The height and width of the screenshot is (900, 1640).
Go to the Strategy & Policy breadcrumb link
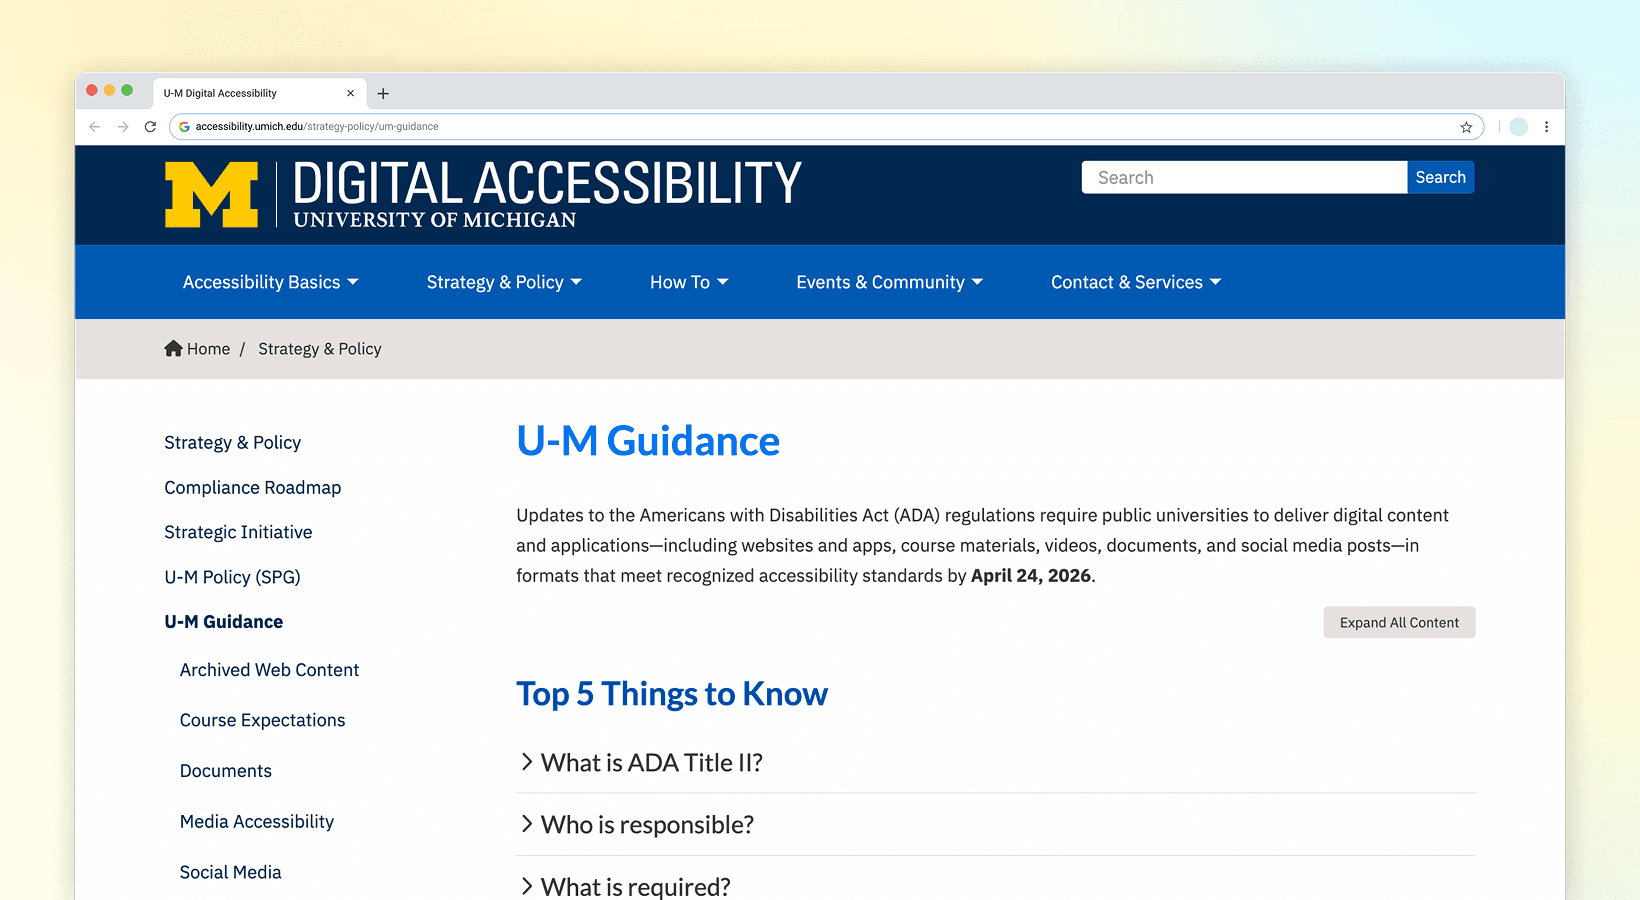(x=320, y=349)
